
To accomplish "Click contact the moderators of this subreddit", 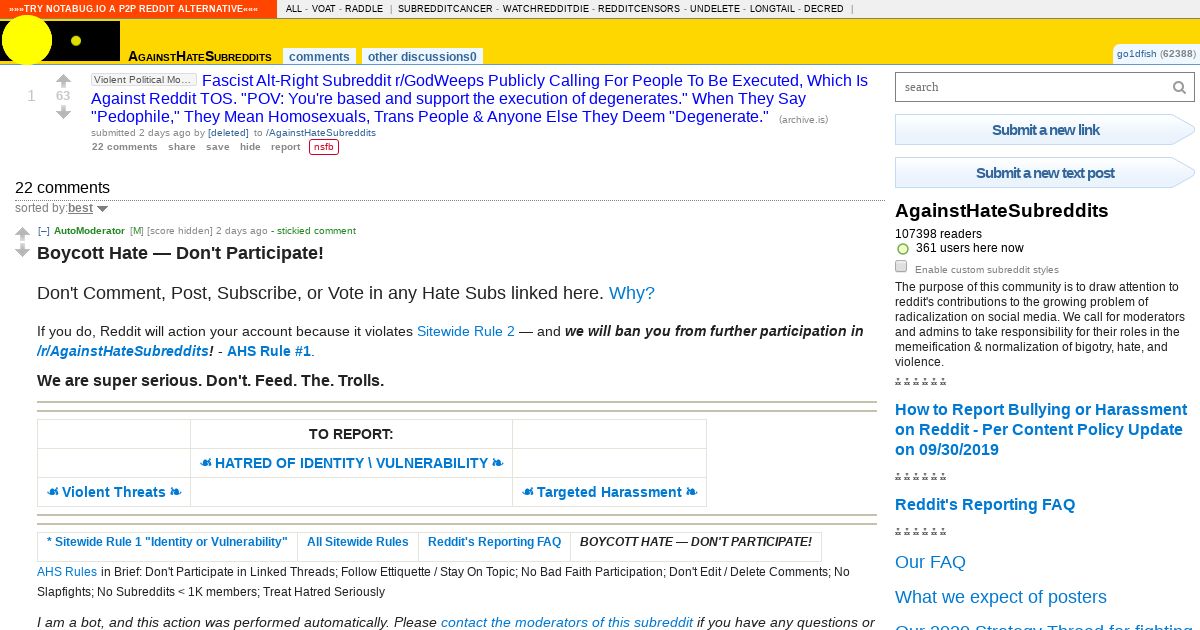I will 567,622.
